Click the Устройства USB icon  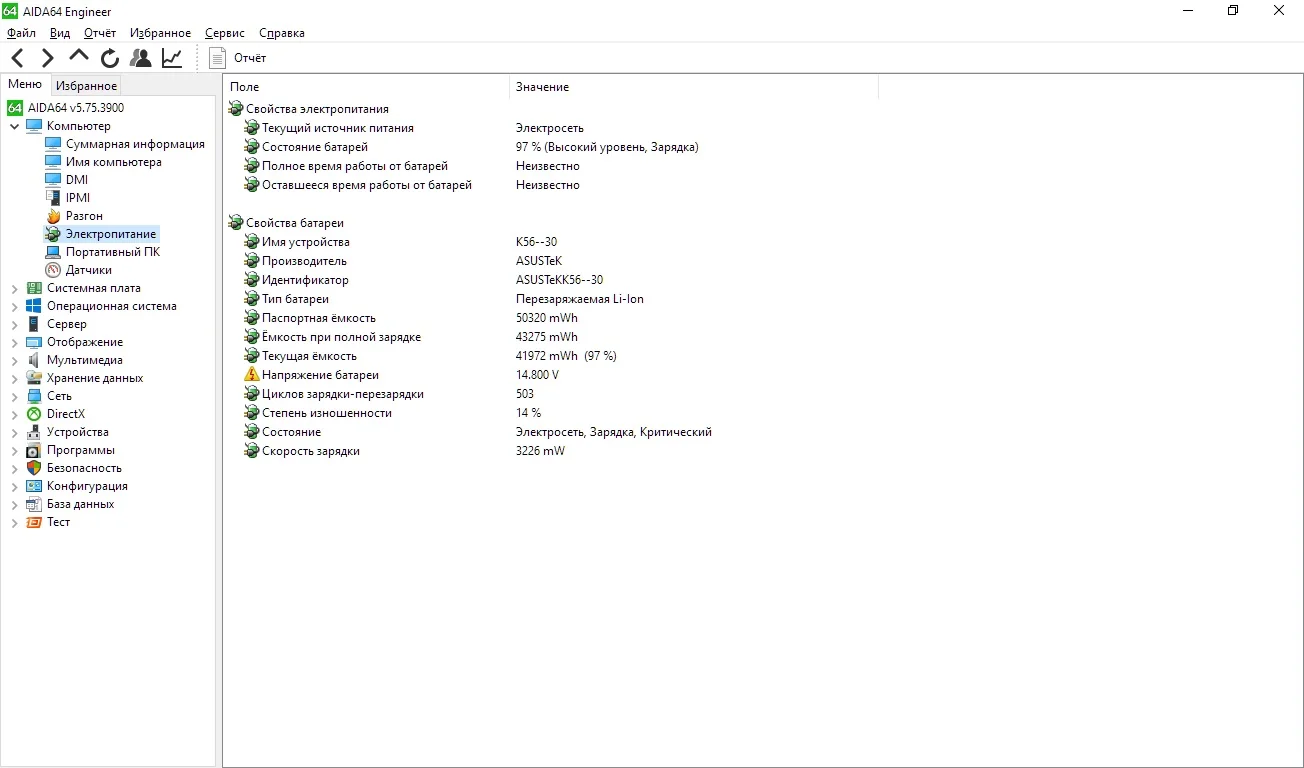point(34,432)
